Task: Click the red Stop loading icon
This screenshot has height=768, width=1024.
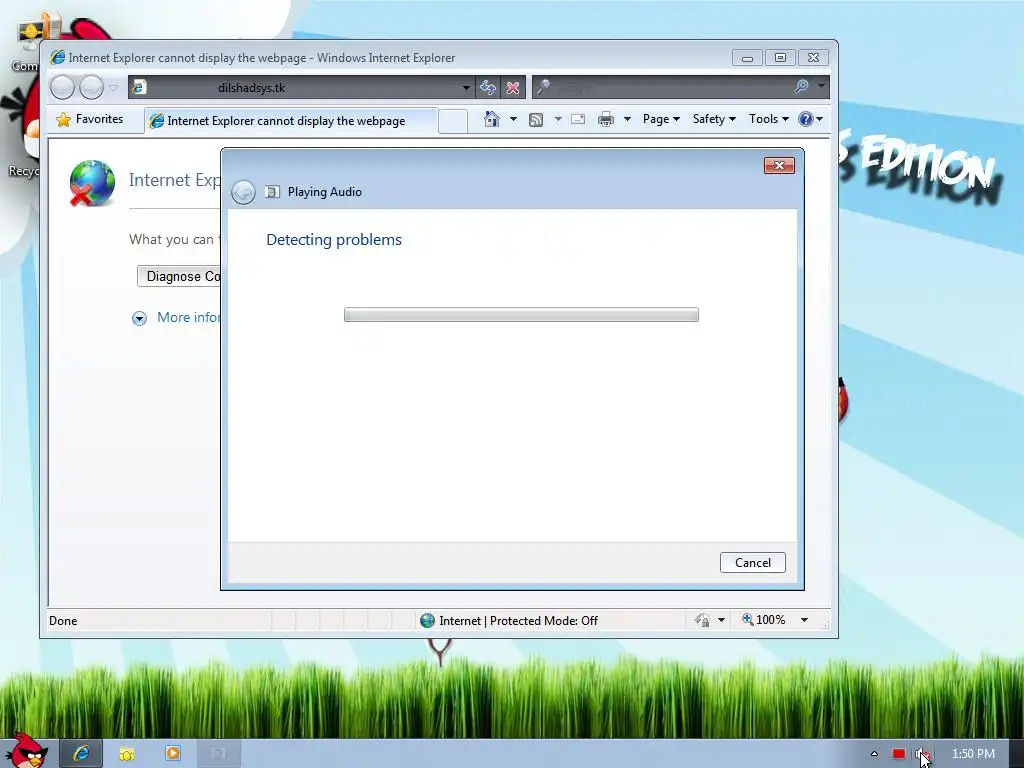Action: point(513,88)
